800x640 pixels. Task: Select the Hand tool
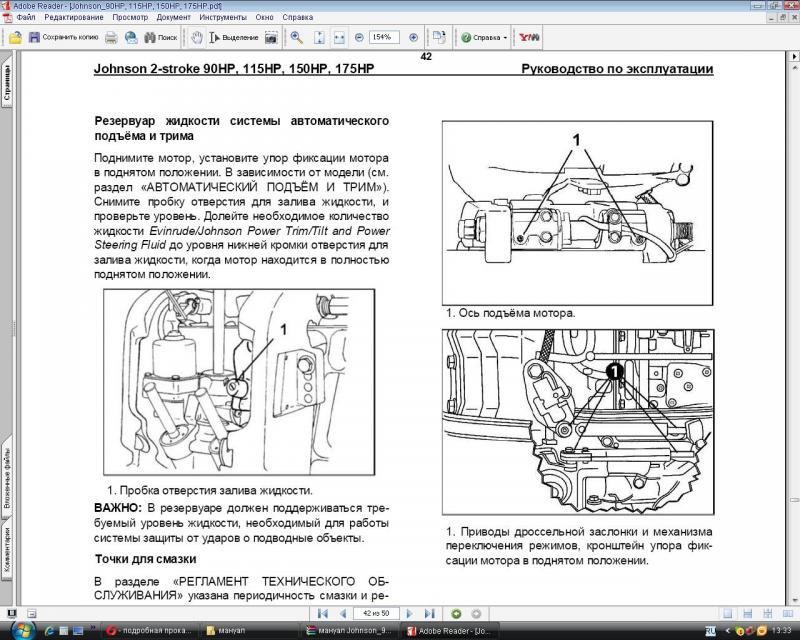pos(198,37)
